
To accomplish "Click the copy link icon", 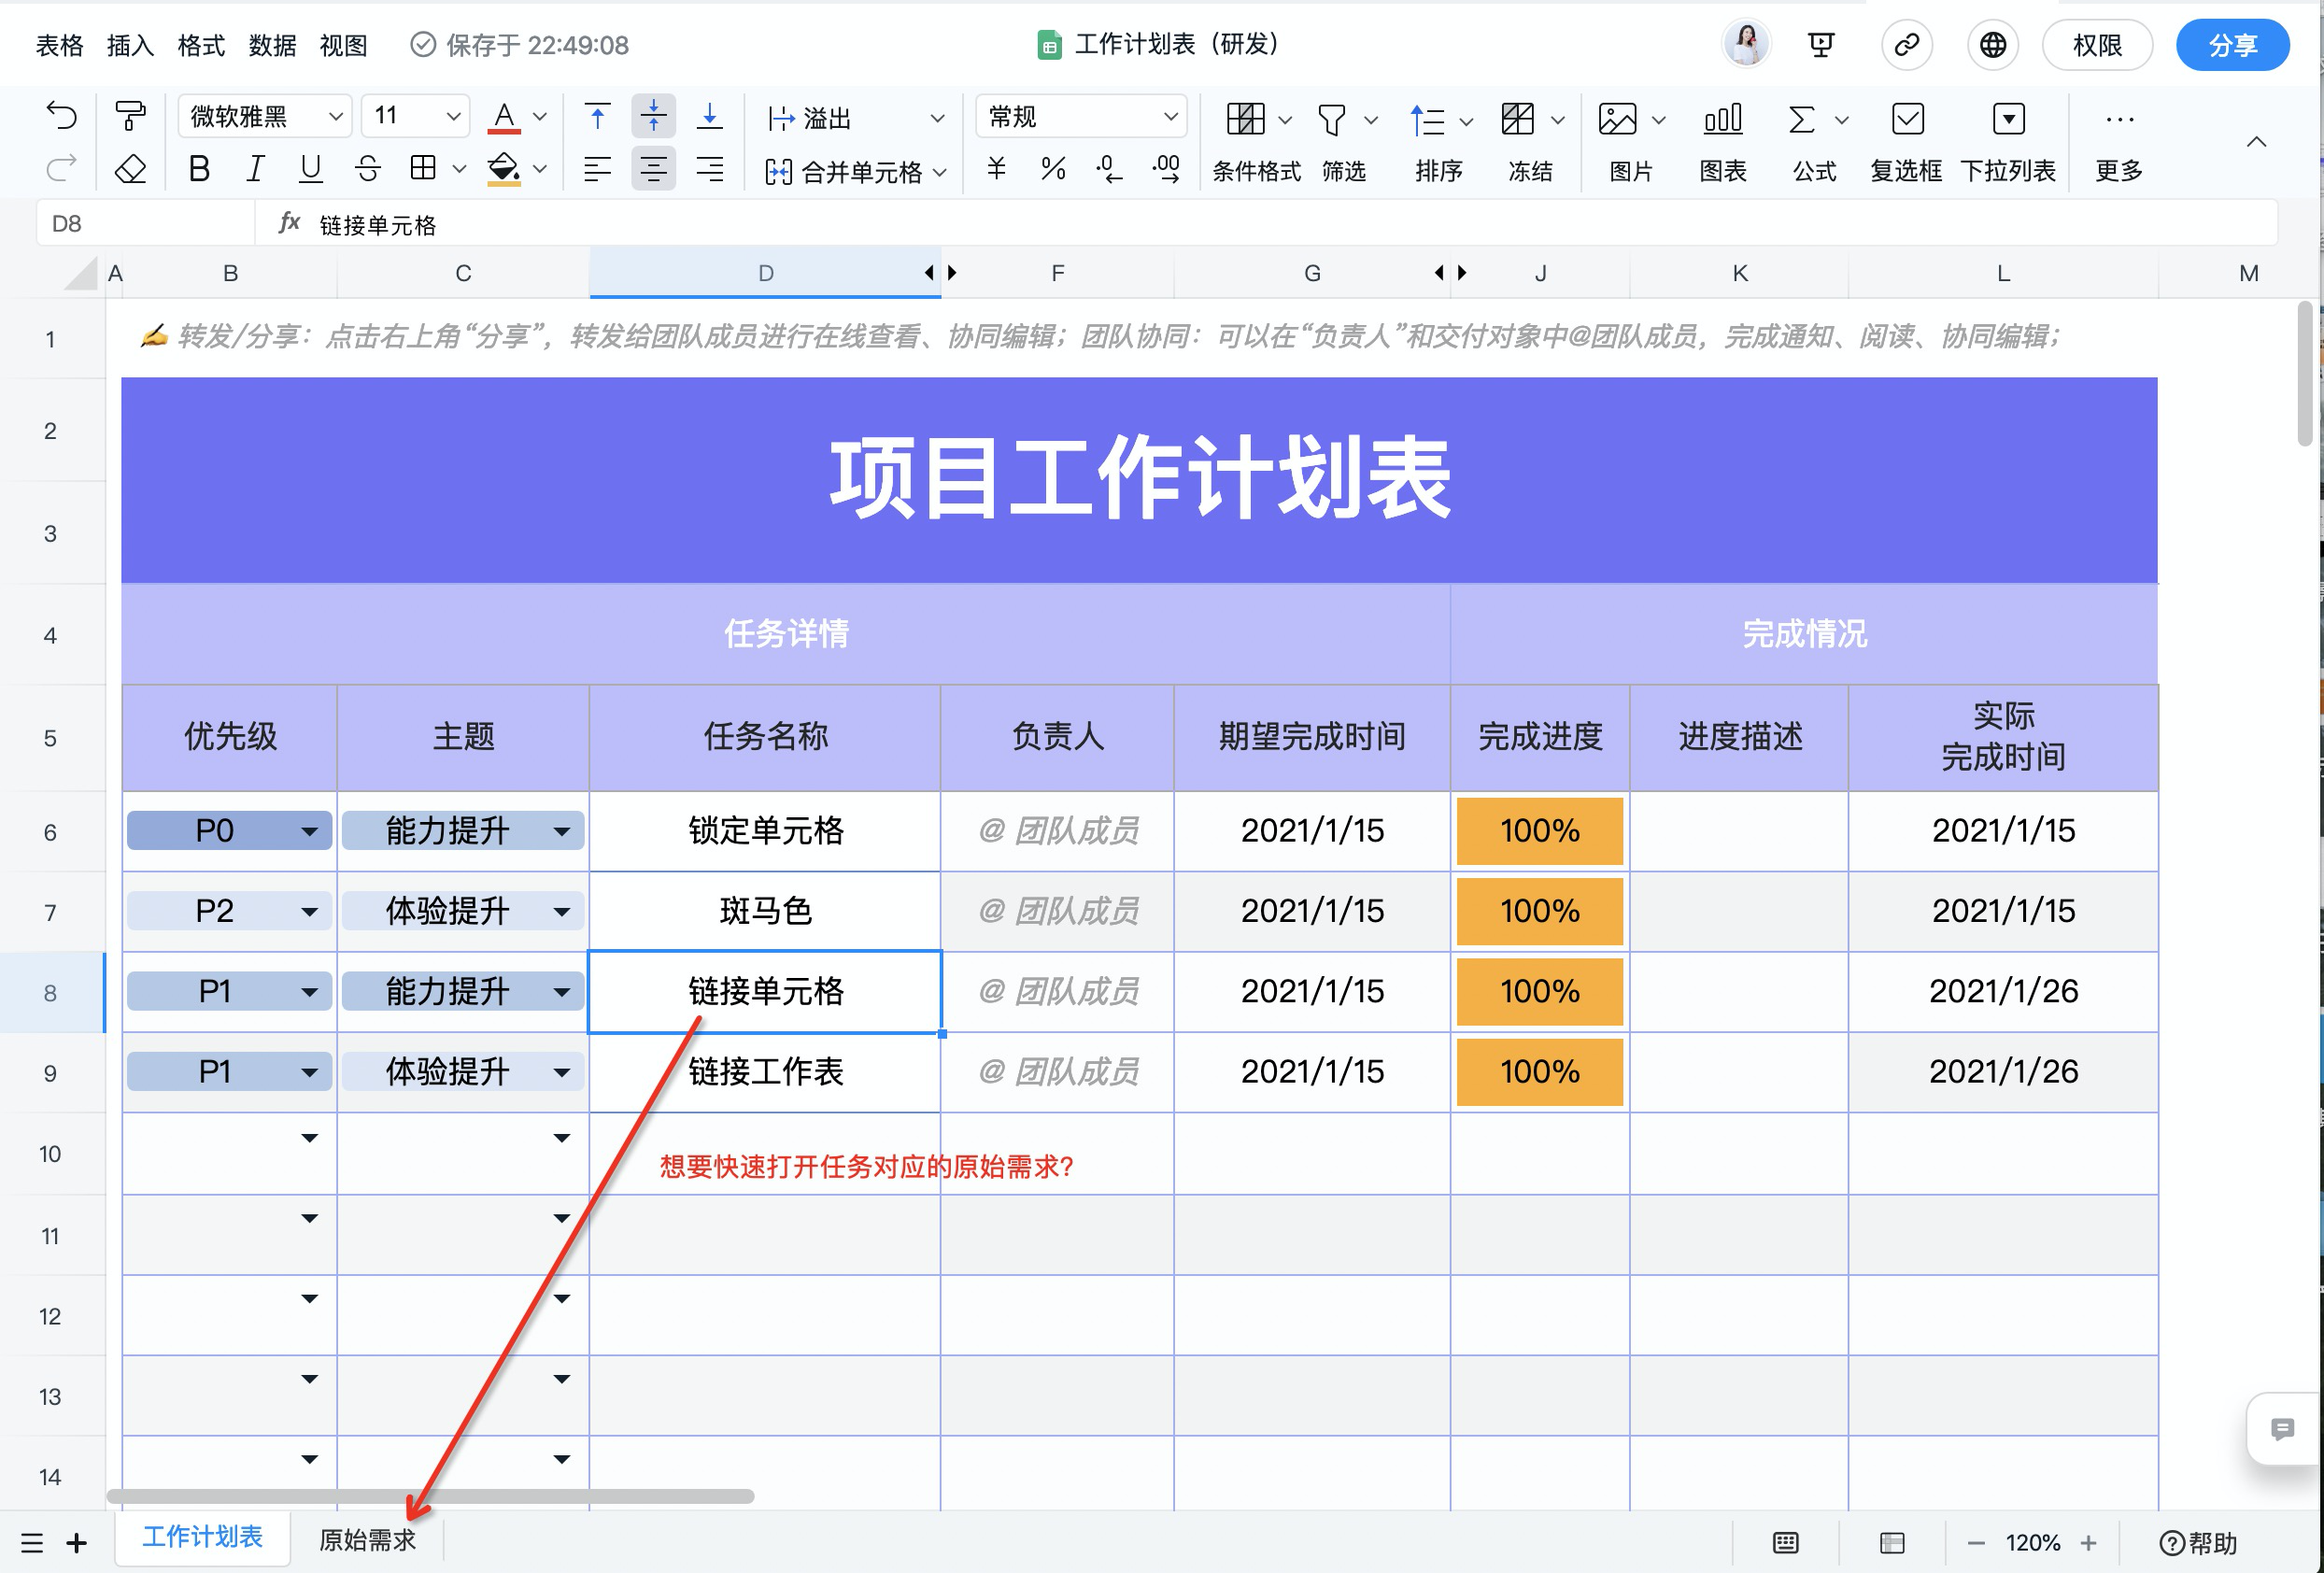I will coord(1906,45).
